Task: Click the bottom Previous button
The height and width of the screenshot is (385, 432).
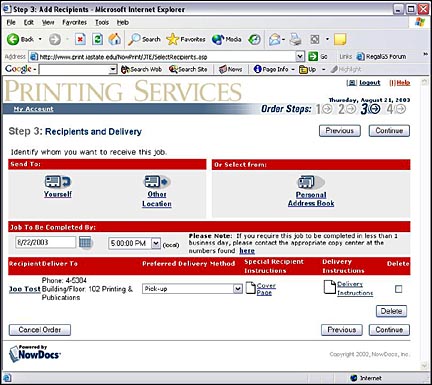Action: pyautogui.click(x=342, y=330)
